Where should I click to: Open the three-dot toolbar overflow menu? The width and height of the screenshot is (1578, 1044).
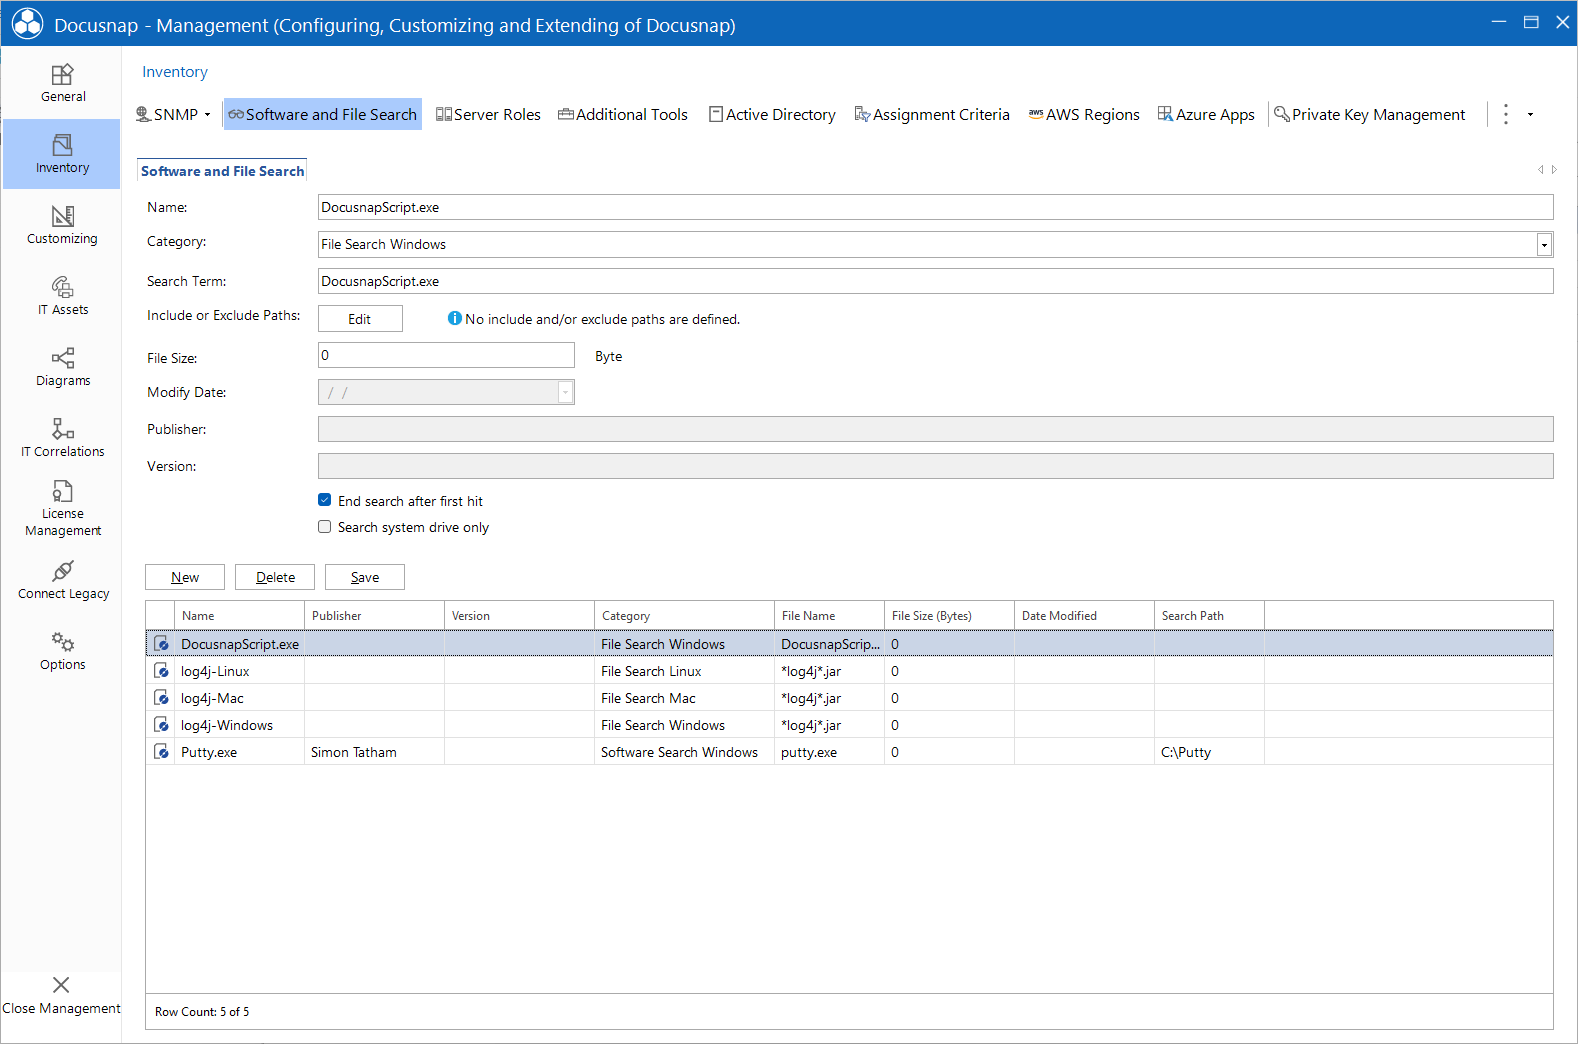(1505, 114)
